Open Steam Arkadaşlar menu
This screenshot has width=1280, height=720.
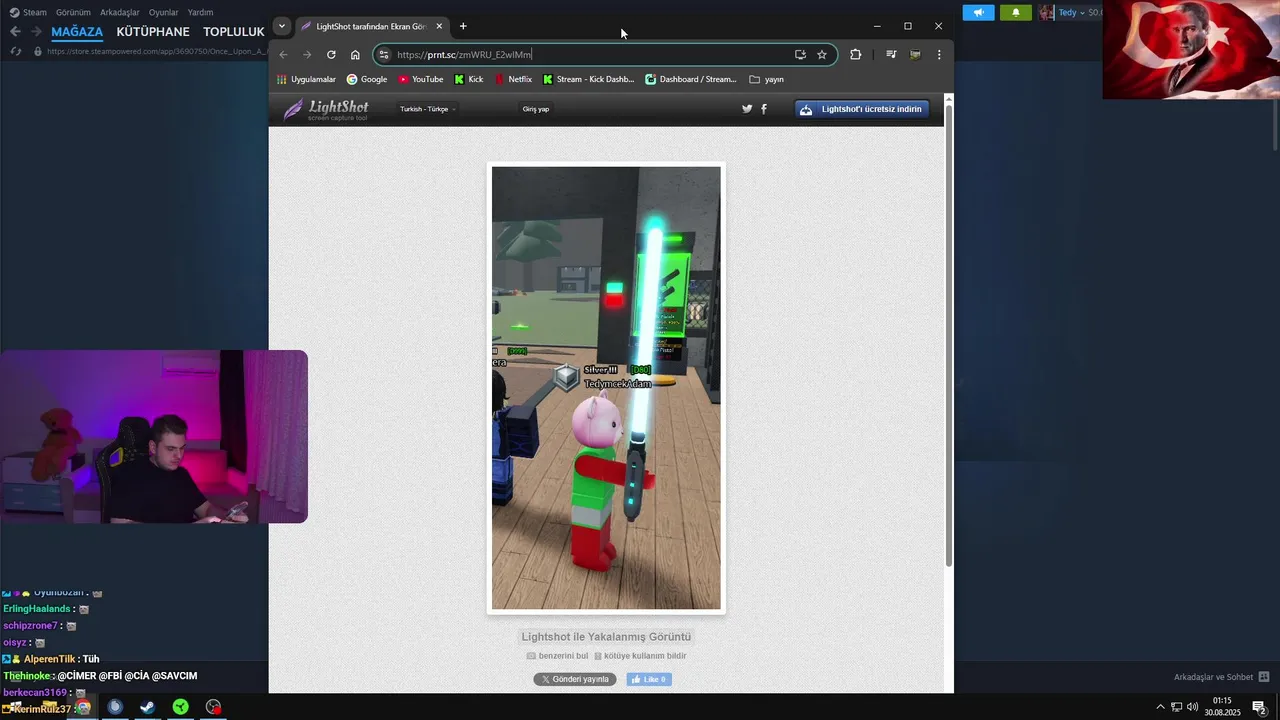tap(120, 13)
